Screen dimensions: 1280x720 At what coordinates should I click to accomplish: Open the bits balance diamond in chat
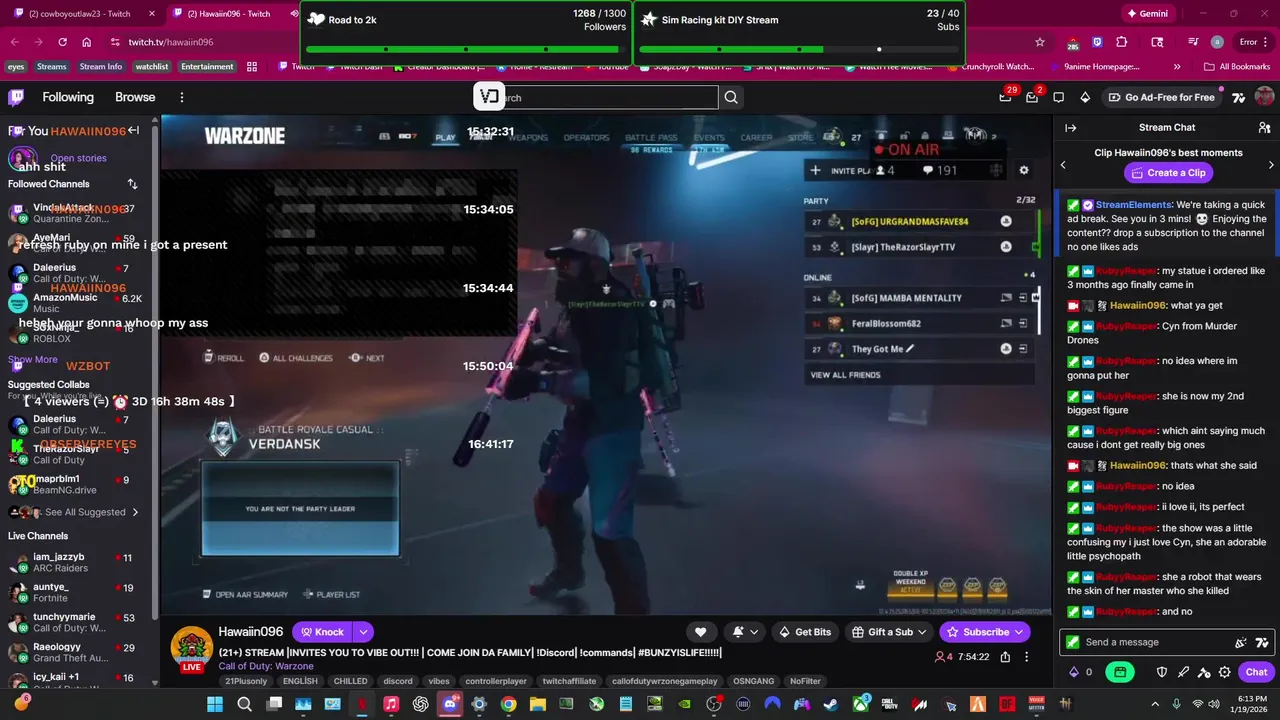point(1074,672)
